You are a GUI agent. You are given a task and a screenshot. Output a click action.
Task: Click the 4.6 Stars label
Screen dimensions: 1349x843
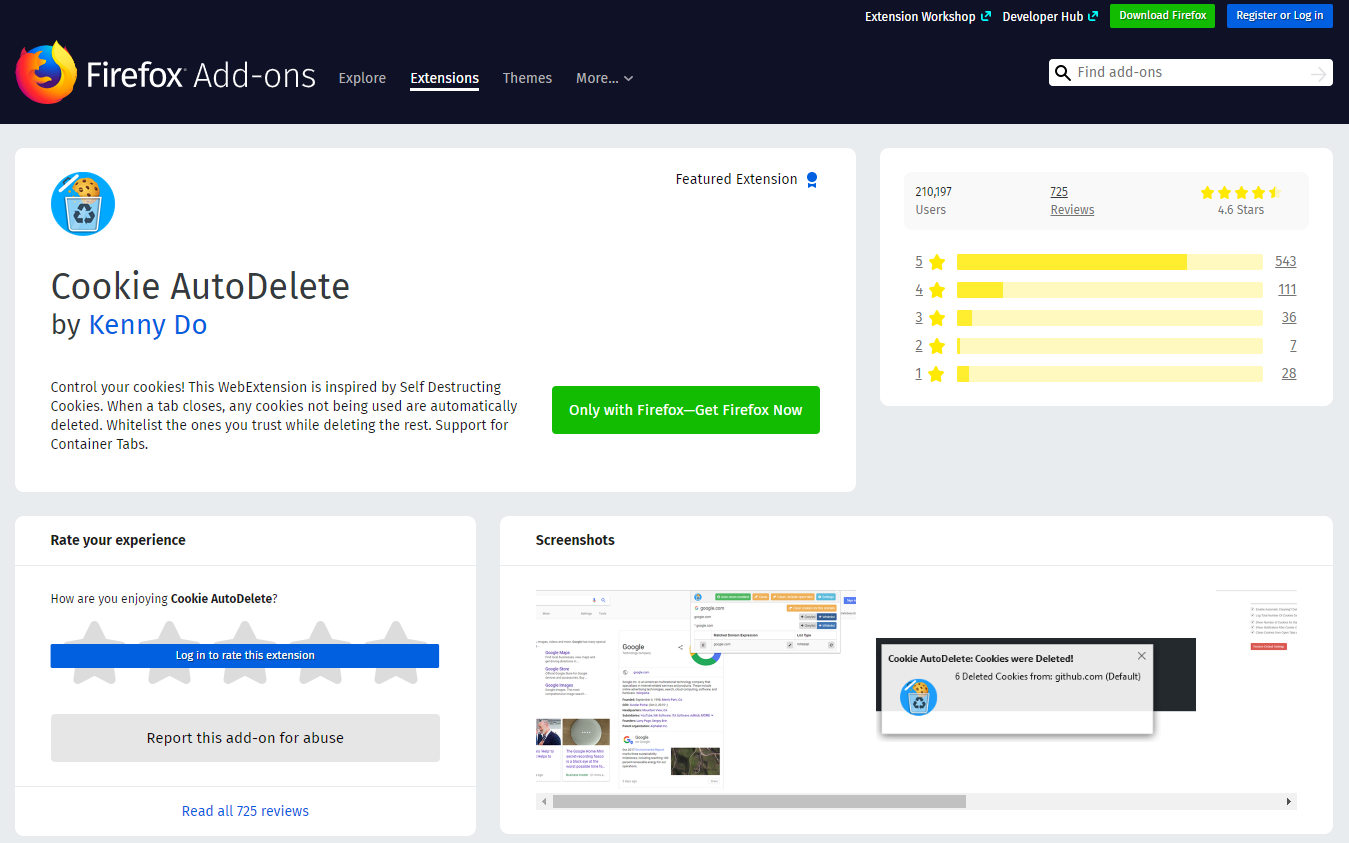coord(1241,210)
